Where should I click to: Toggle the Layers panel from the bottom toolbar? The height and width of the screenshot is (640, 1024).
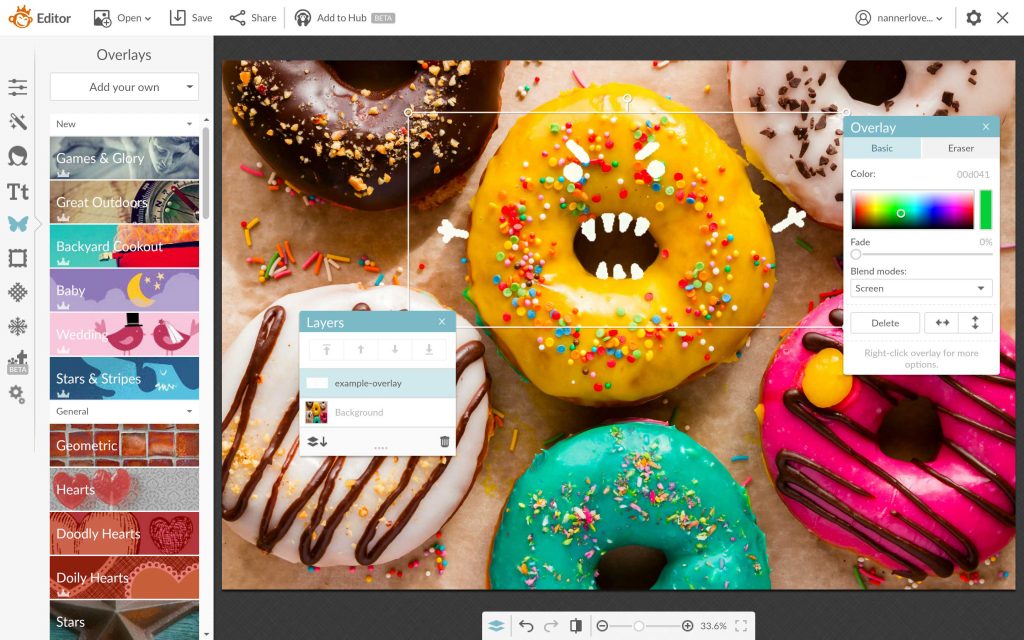(x=497, y=625)
